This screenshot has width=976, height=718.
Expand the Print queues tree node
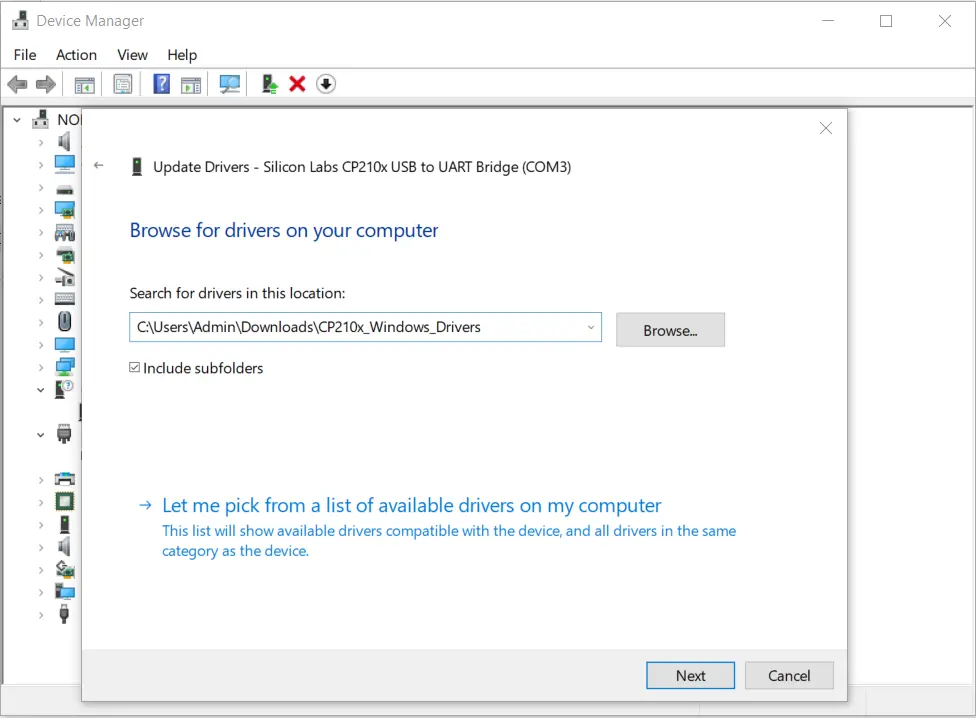click(x=41, y=480)
